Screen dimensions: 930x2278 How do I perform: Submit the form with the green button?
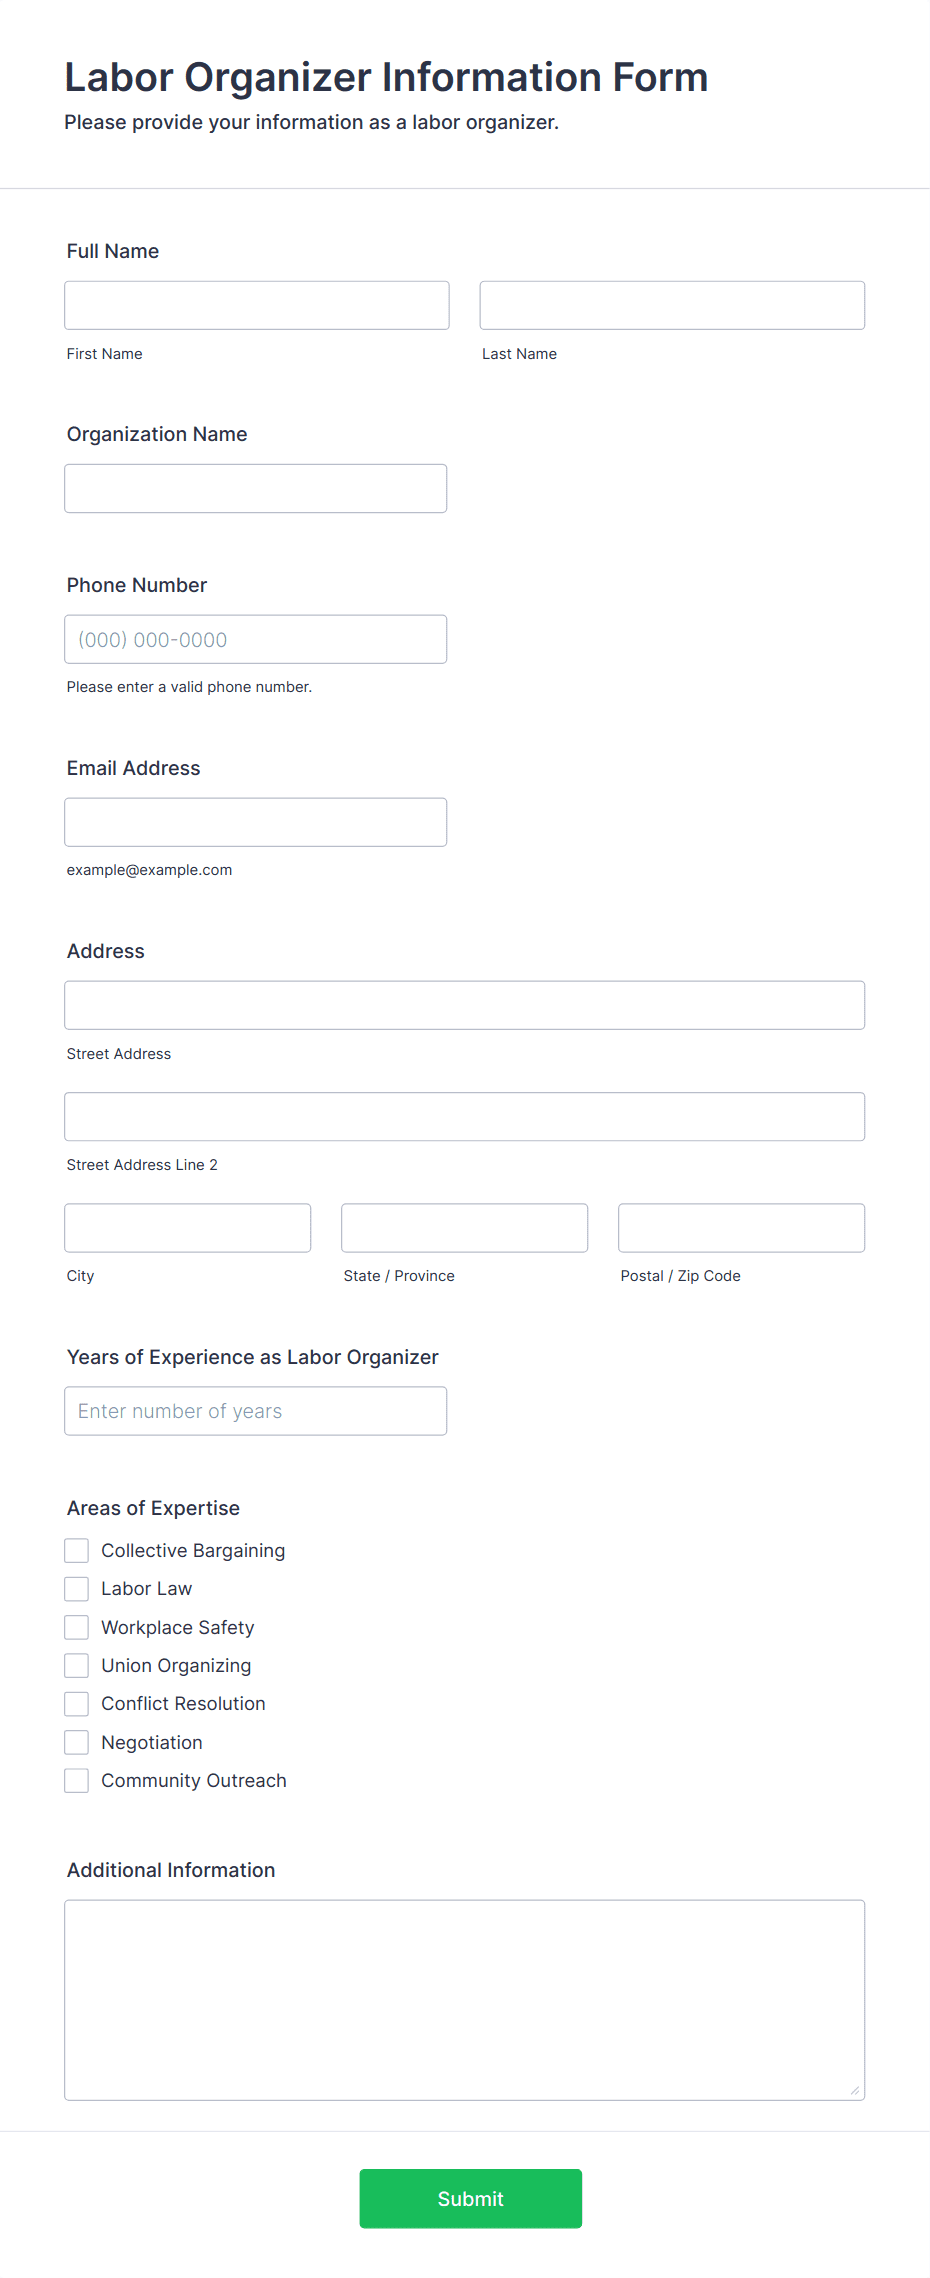click(x=471, y=2198)
